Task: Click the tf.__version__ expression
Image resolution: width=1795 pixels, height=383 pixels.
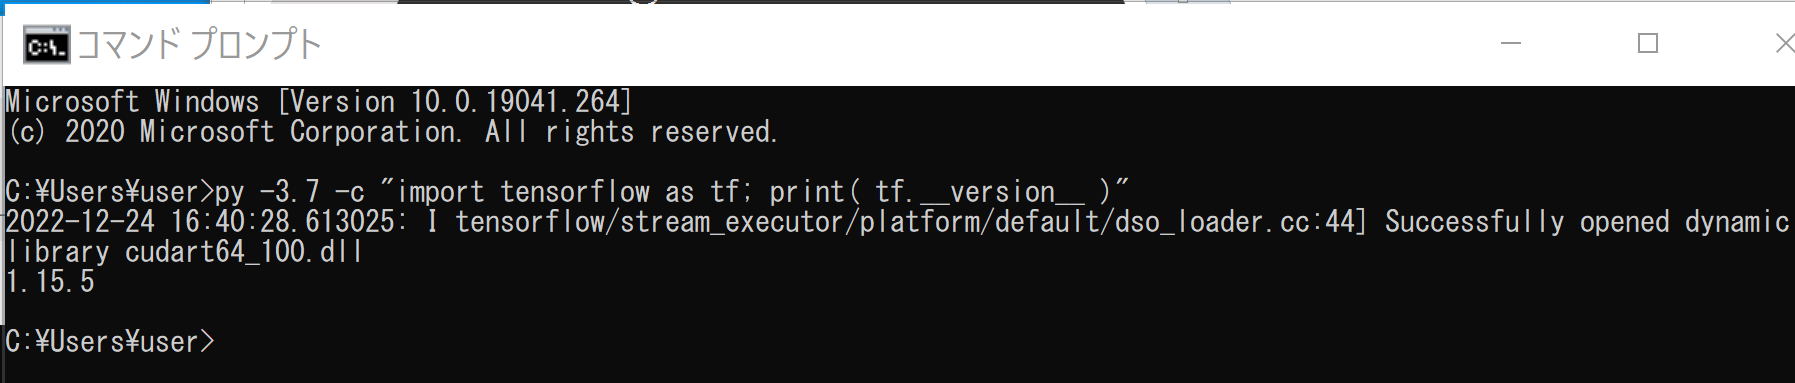Action: (x=979, y=192)
